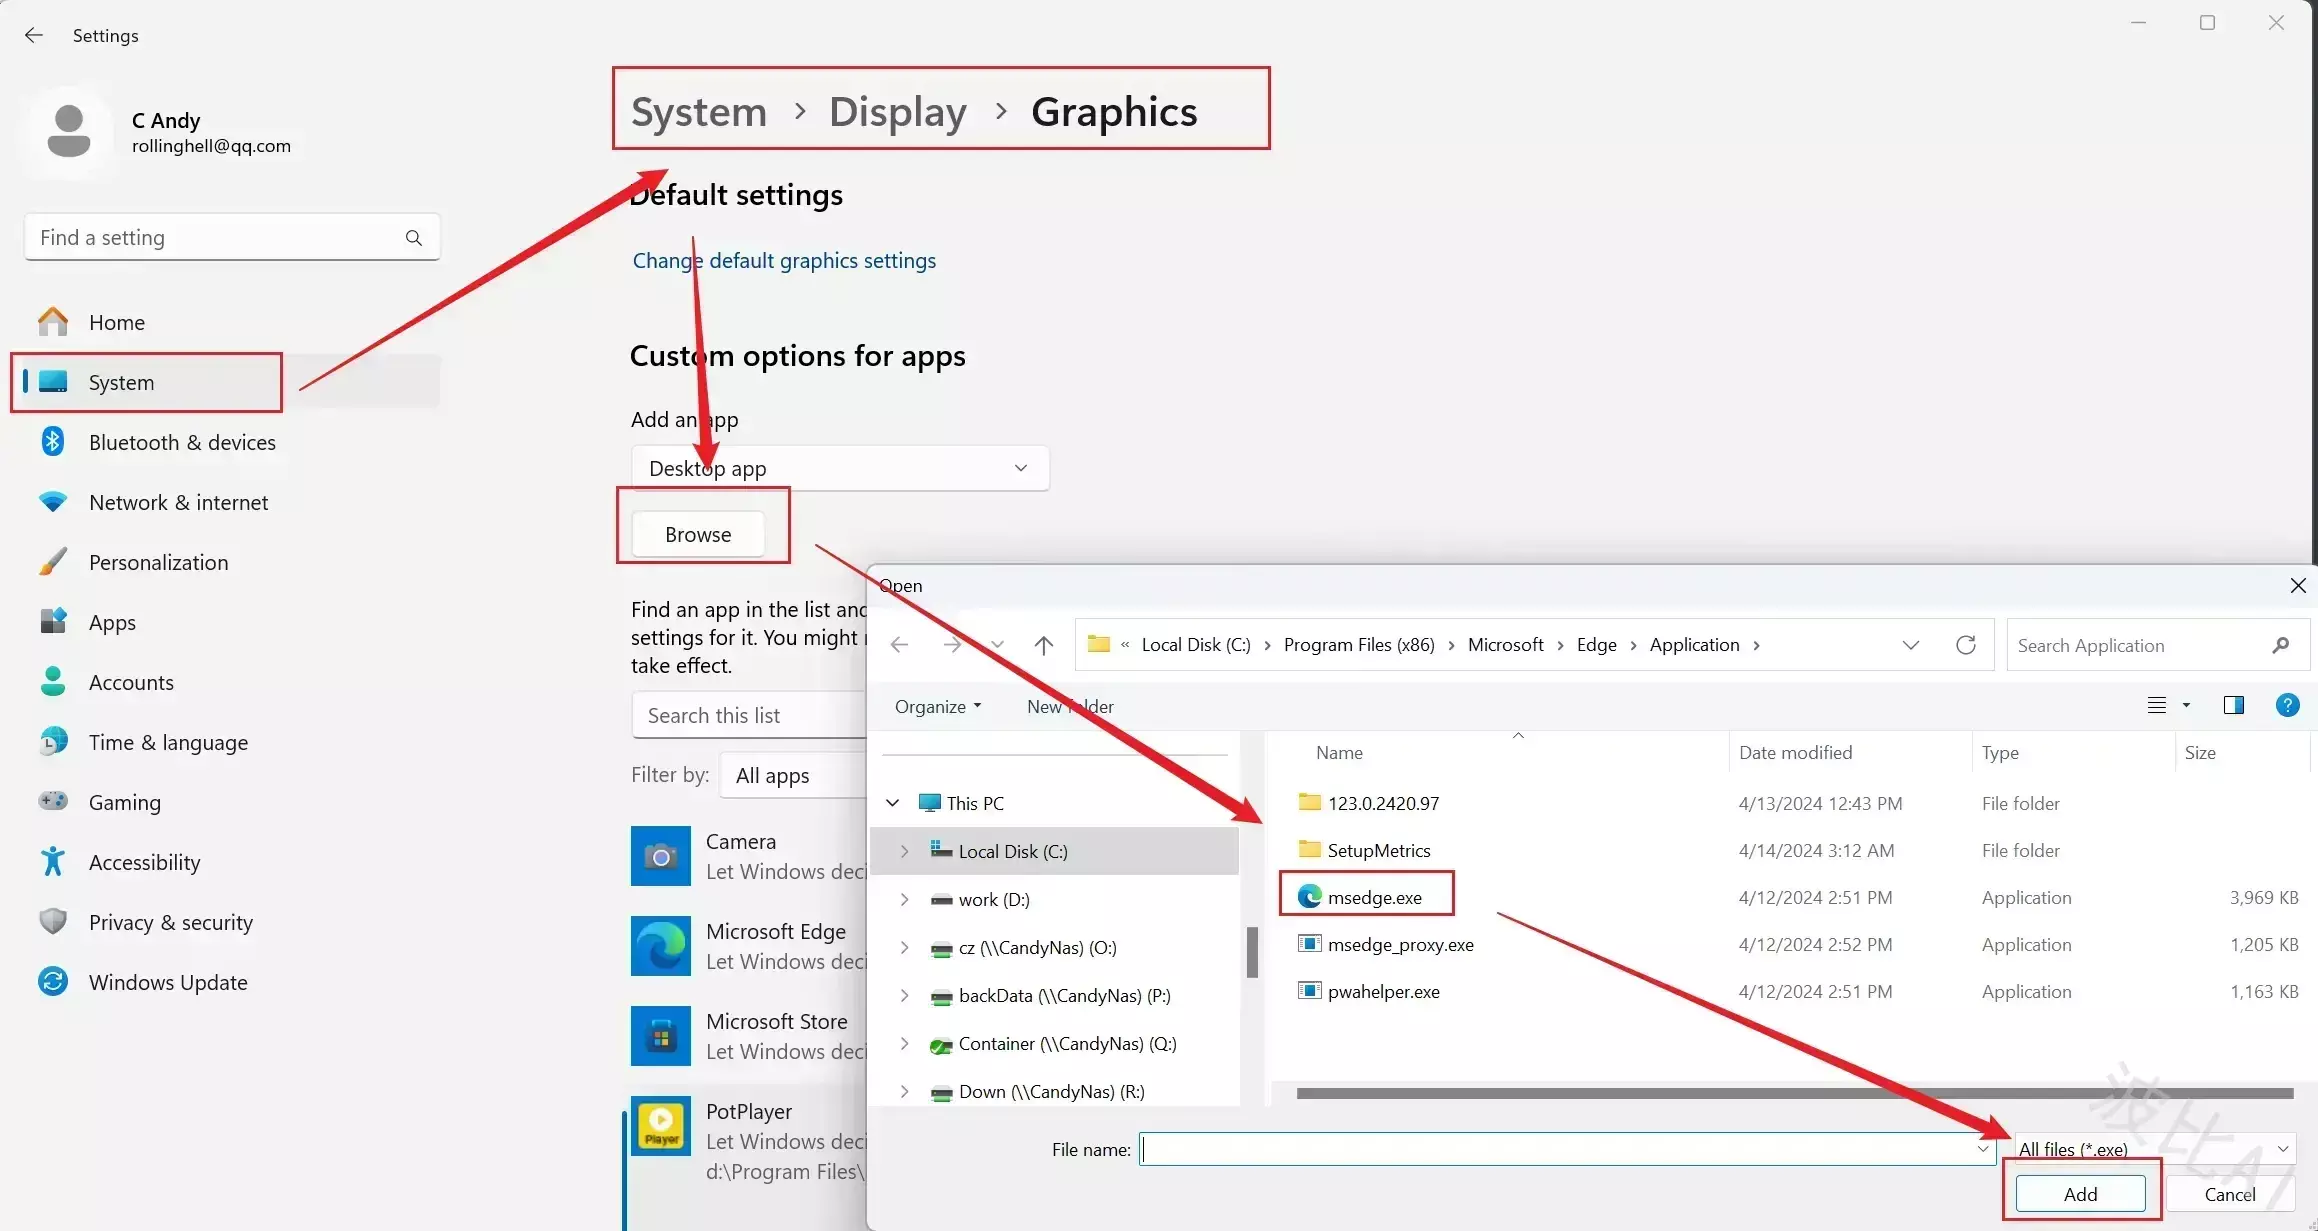Click Program Files (x86) in address bar

point(1359,645)
